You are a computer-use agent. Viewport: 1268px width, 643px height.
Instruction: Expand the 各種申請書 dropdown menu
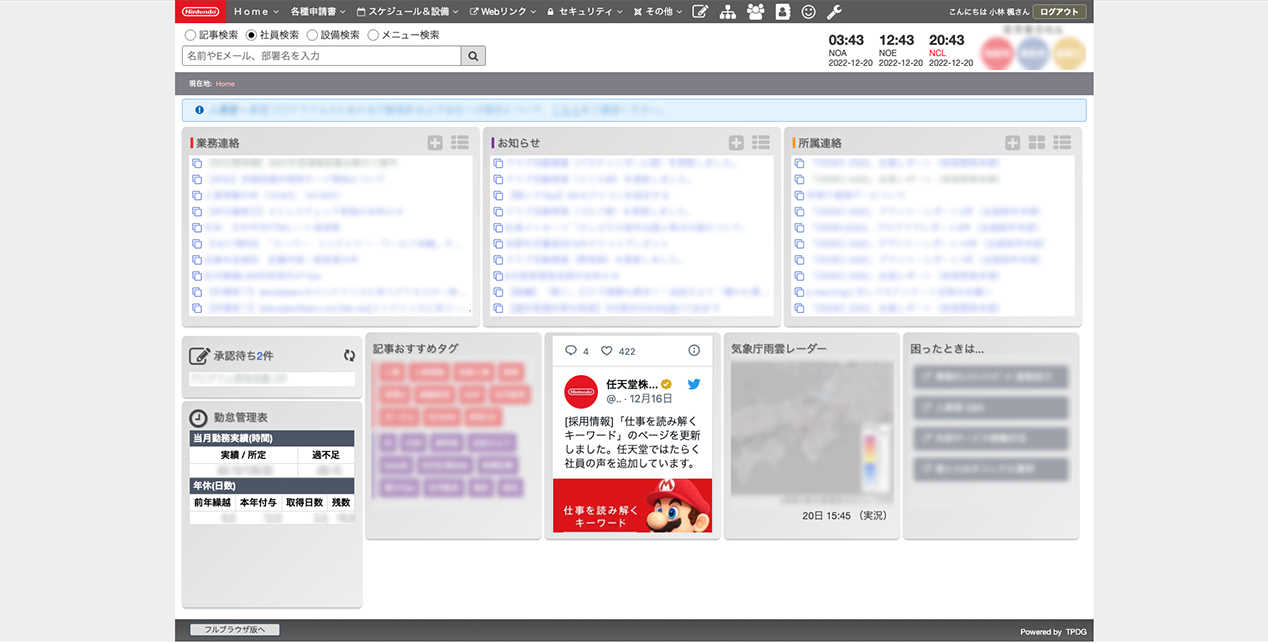pyautogui.click(x=317, y=12)
